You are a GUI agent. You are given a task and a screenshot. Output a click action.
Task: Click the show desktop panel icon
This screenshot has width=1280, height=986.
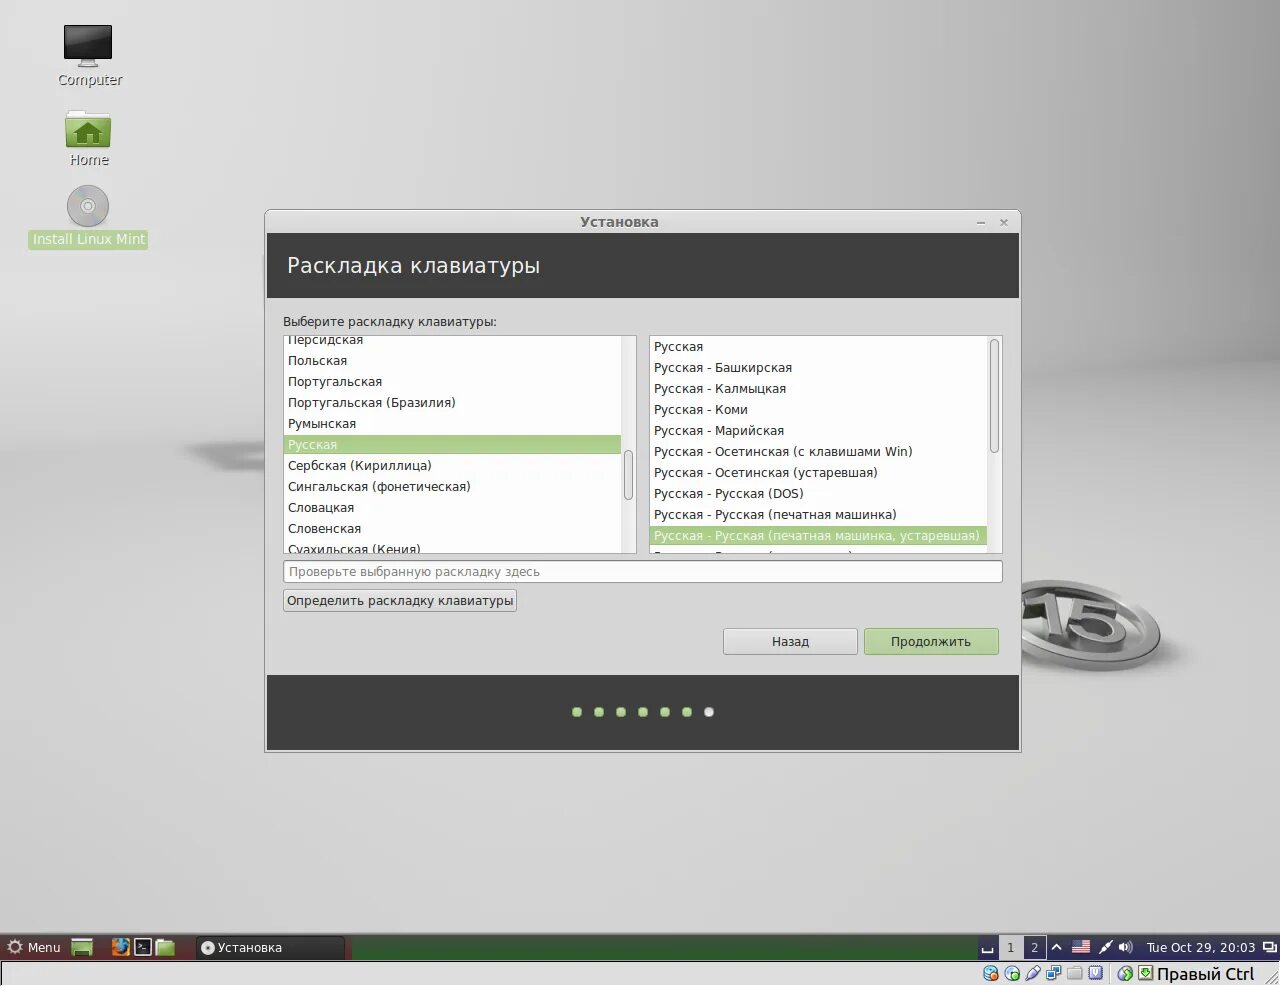pos(82,947)
